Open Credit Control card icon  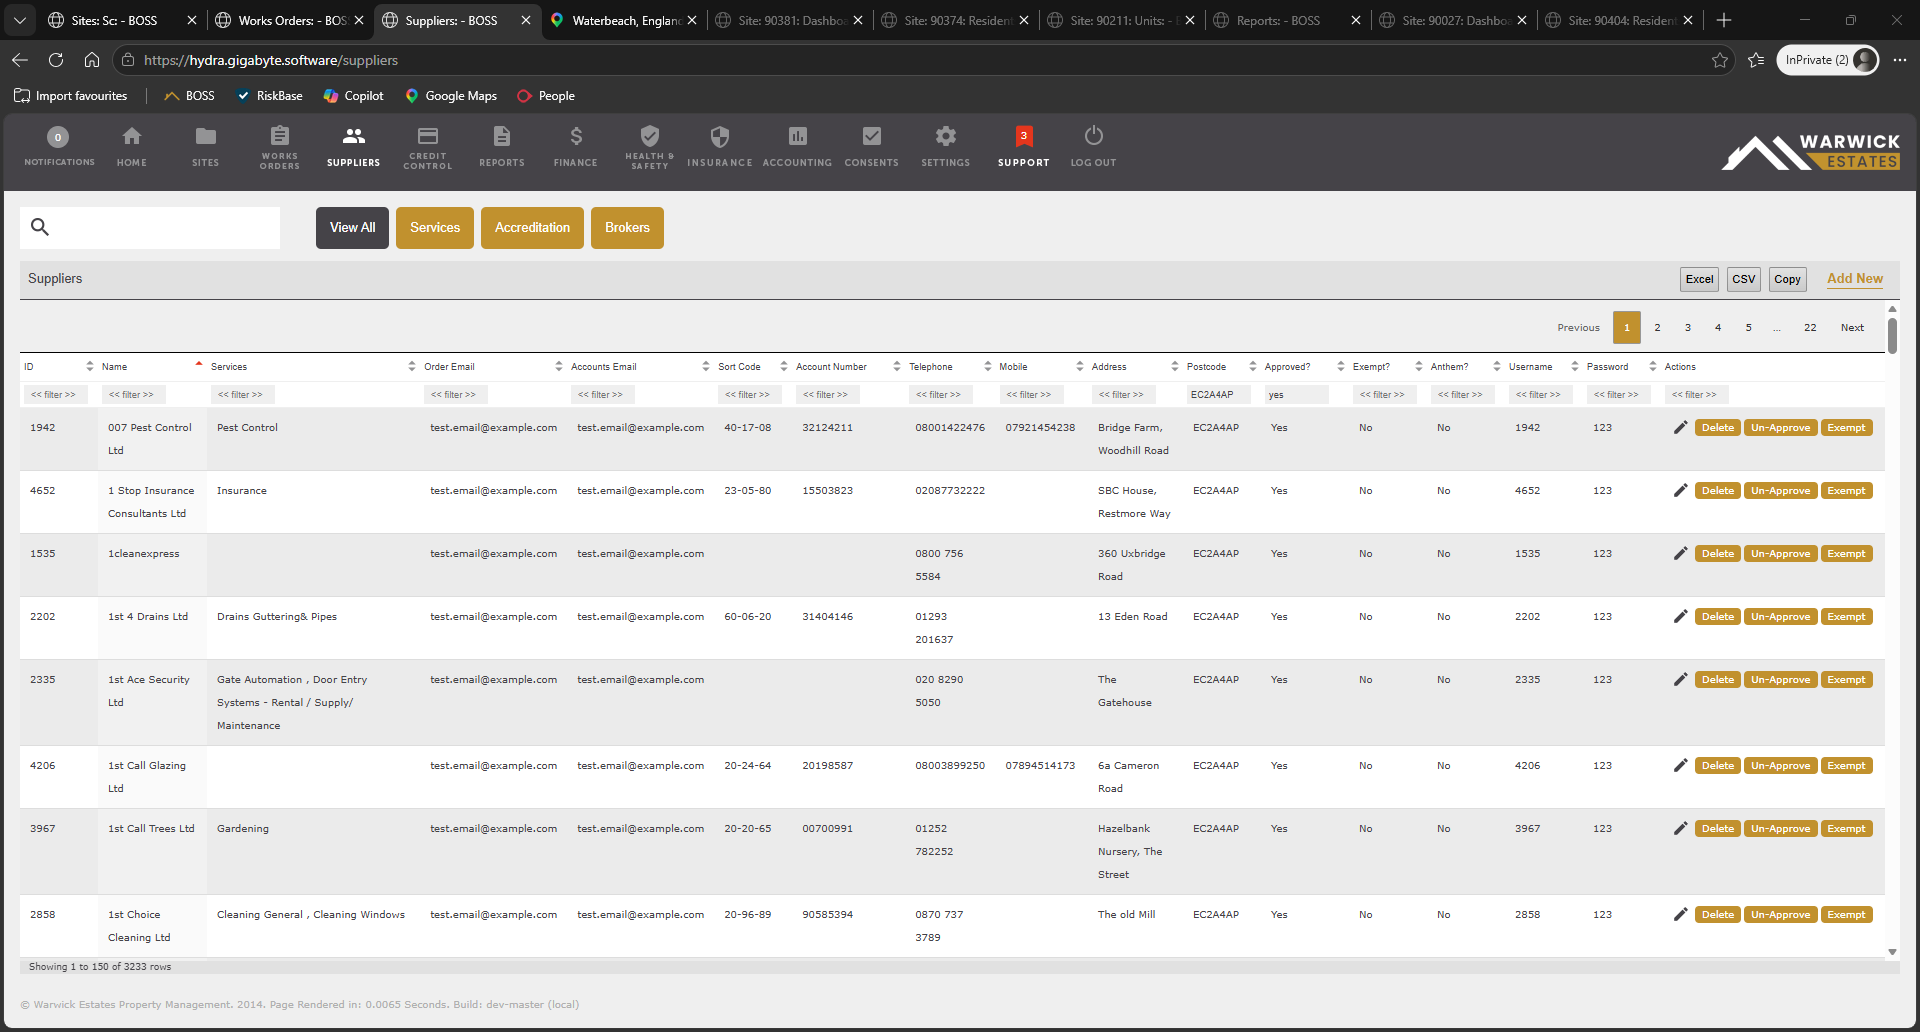point(428,136)
